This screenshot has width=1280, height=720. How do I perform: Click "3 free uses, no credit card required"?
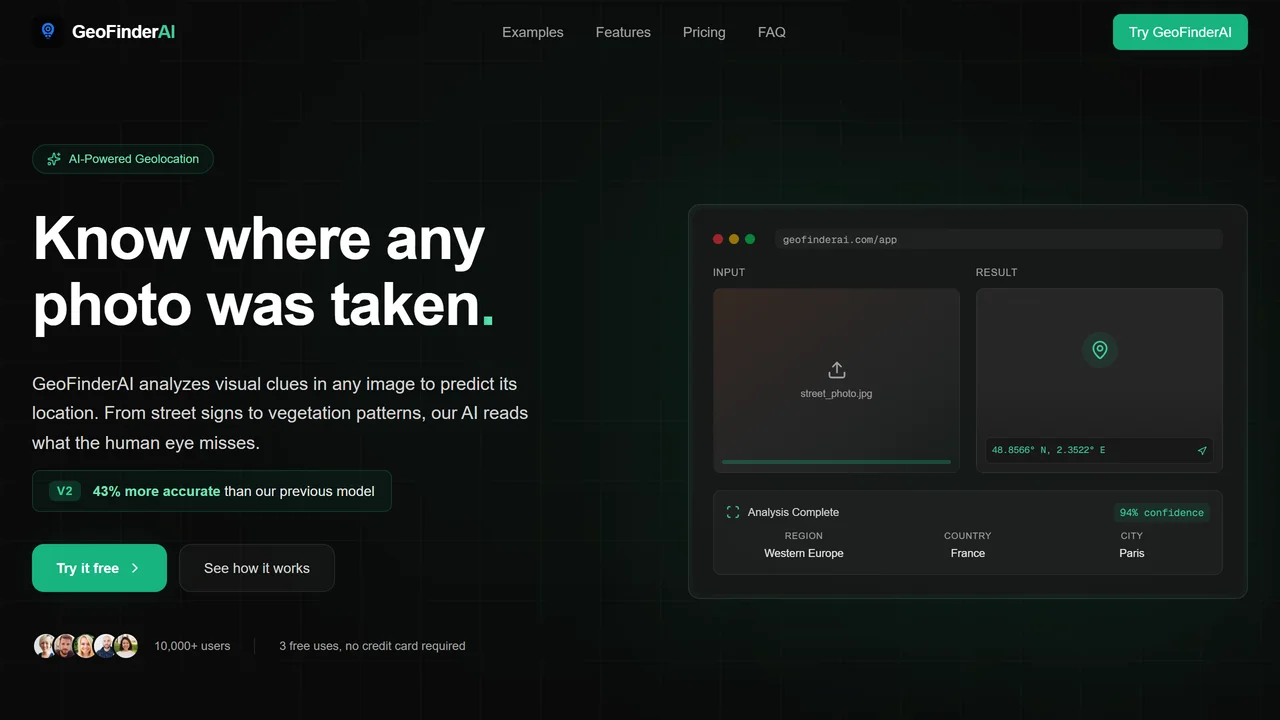click(372, 646)
